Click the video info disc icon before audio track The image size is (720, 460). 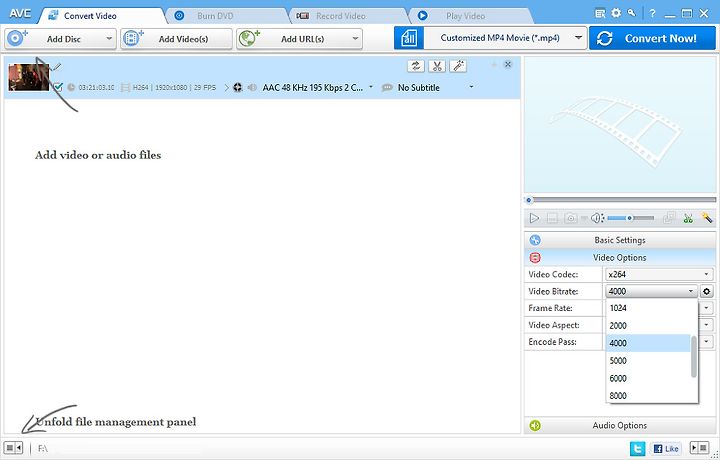tap(237, 87)
